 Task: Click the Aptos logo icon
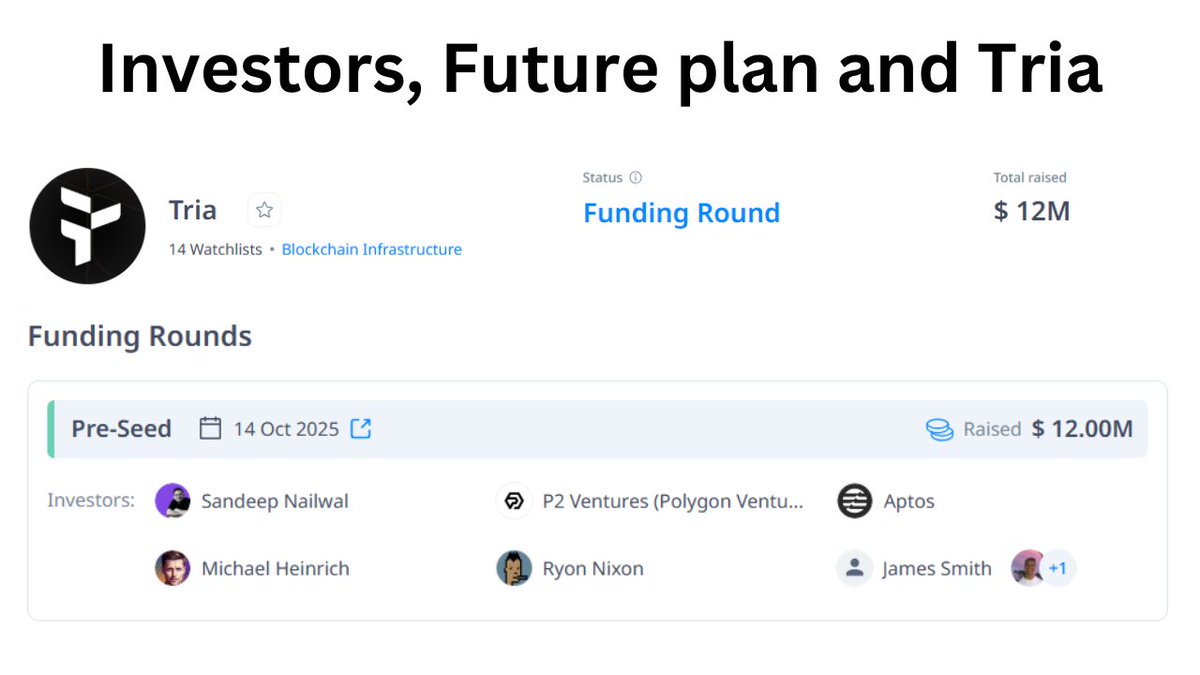point(855,501)
